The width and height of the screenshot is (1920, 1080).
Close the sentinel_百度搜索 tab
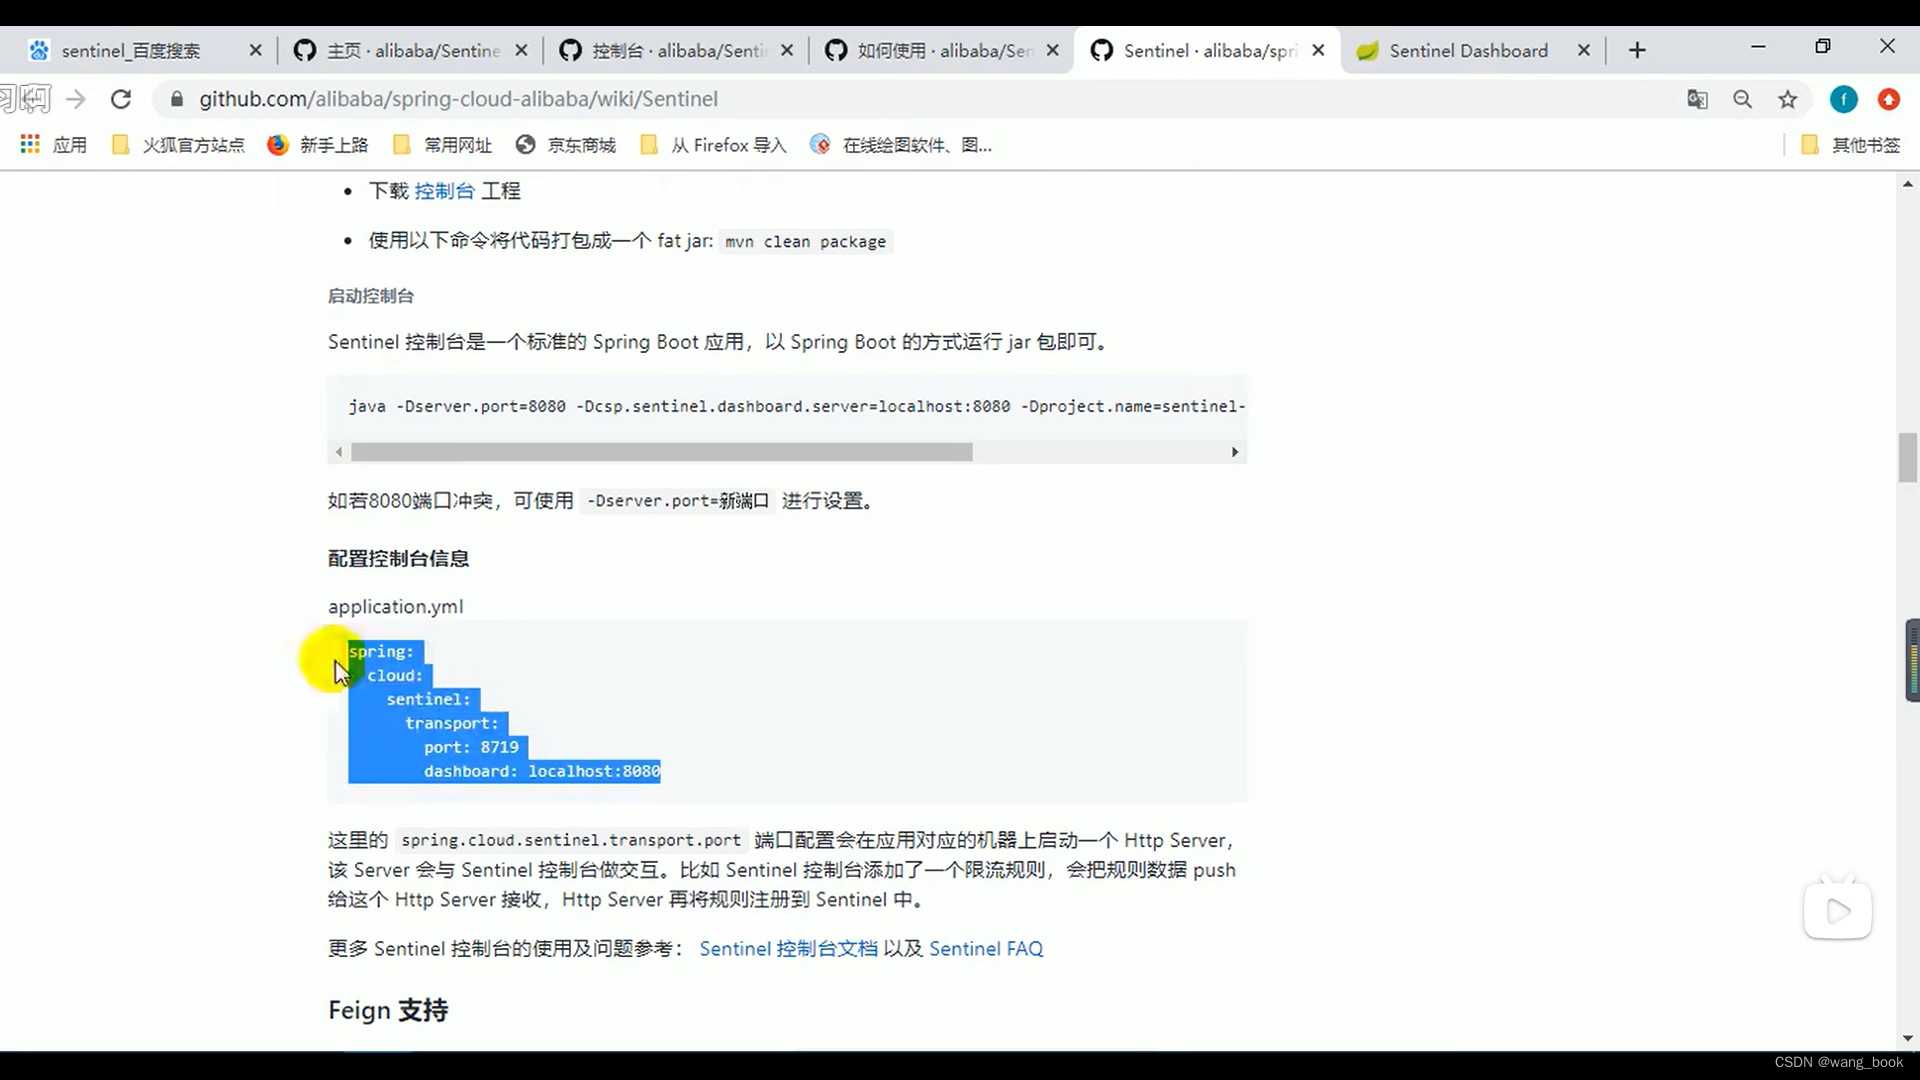[x=255, y=51]
